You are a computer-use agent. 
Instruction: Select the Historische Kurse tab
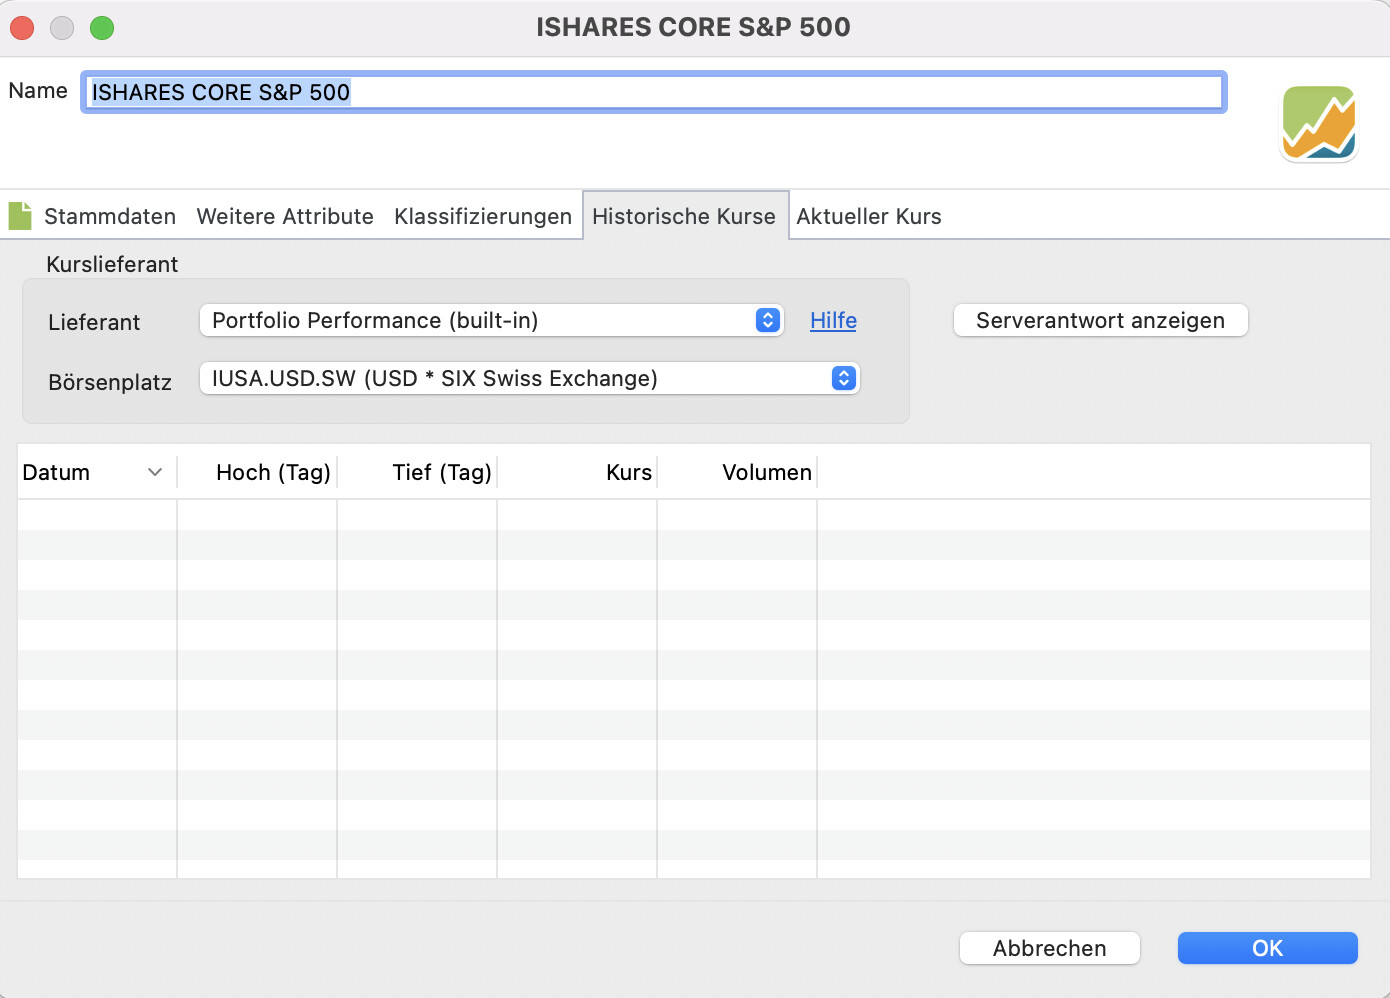pos(684,216)
